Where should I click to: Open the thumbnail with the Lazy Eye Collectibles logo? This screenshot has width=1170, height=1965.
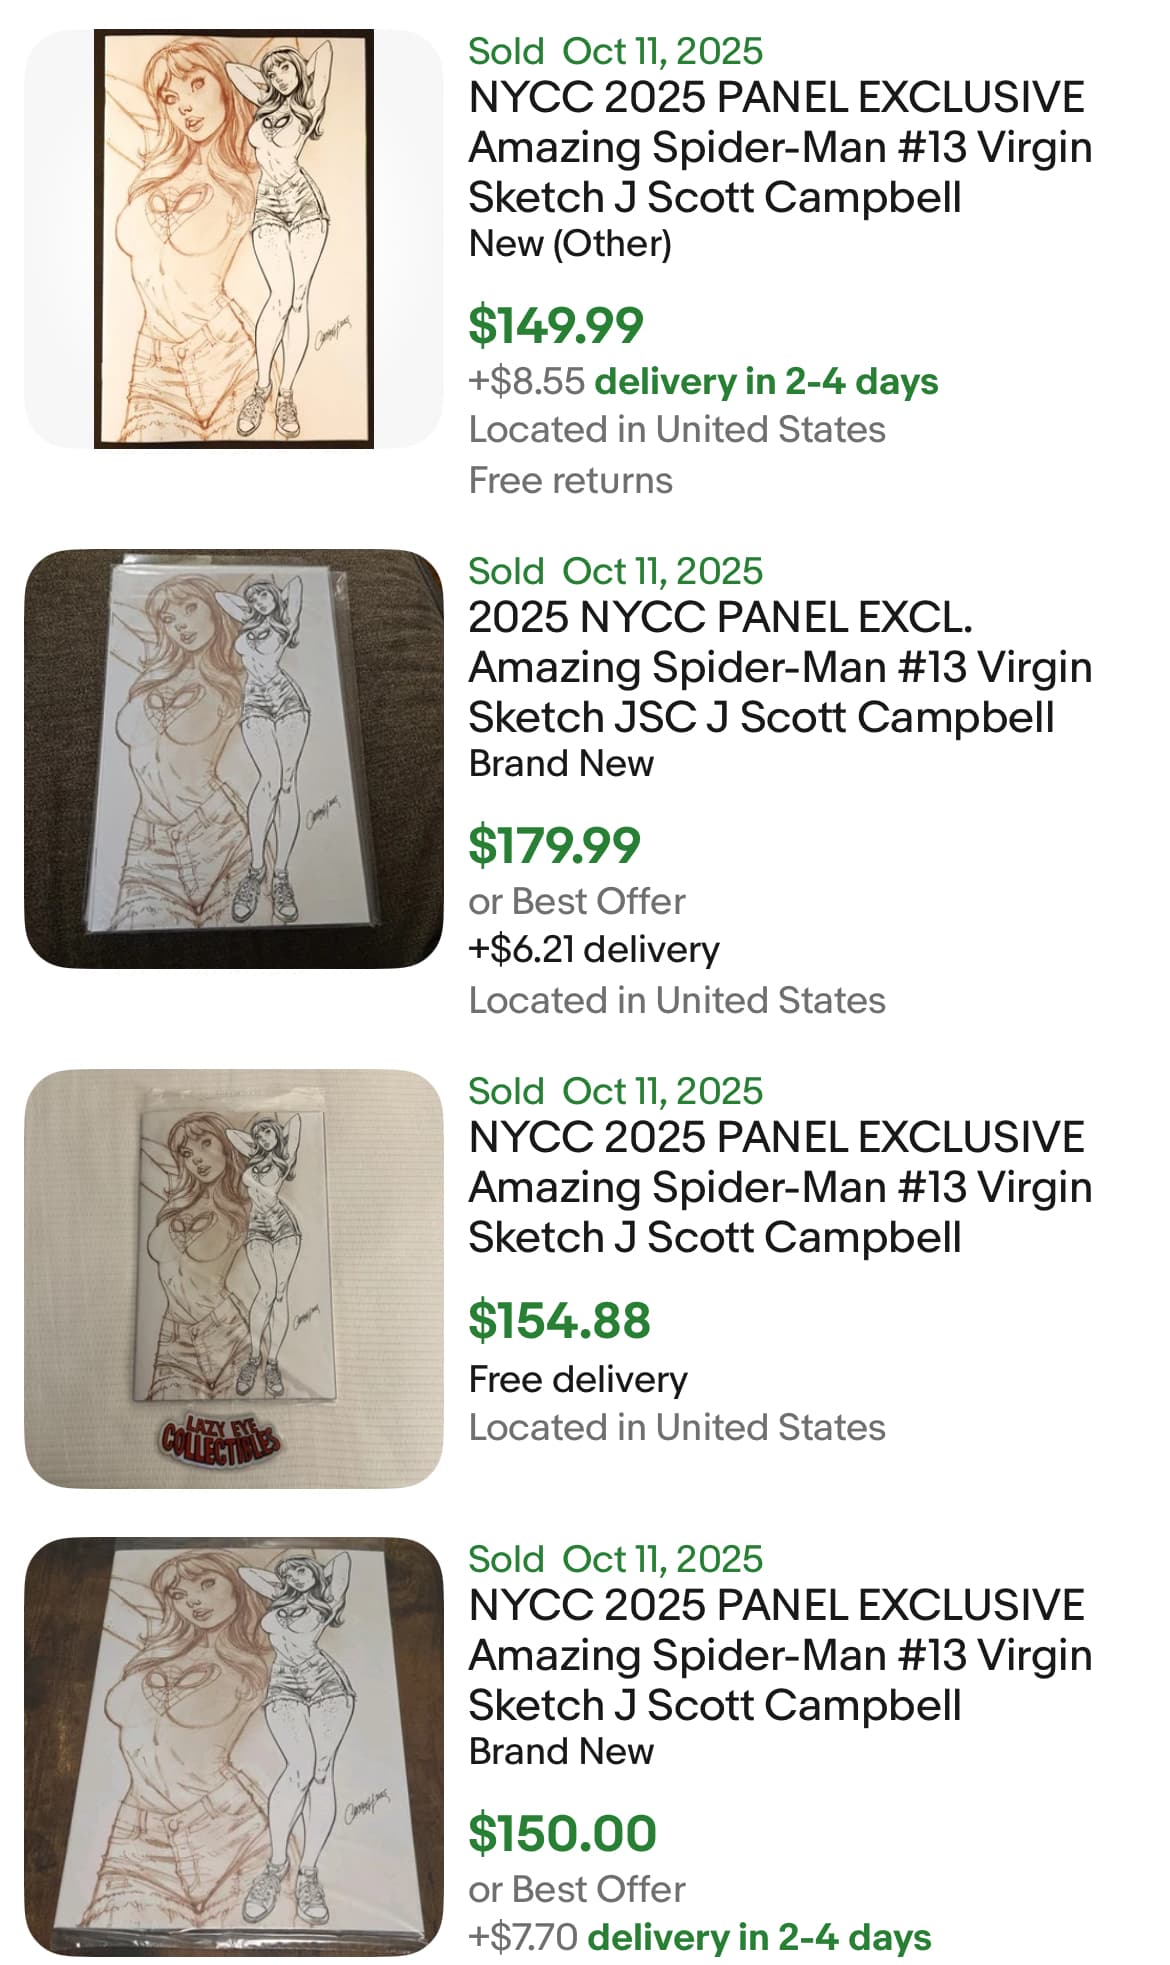click(233, 1278)
